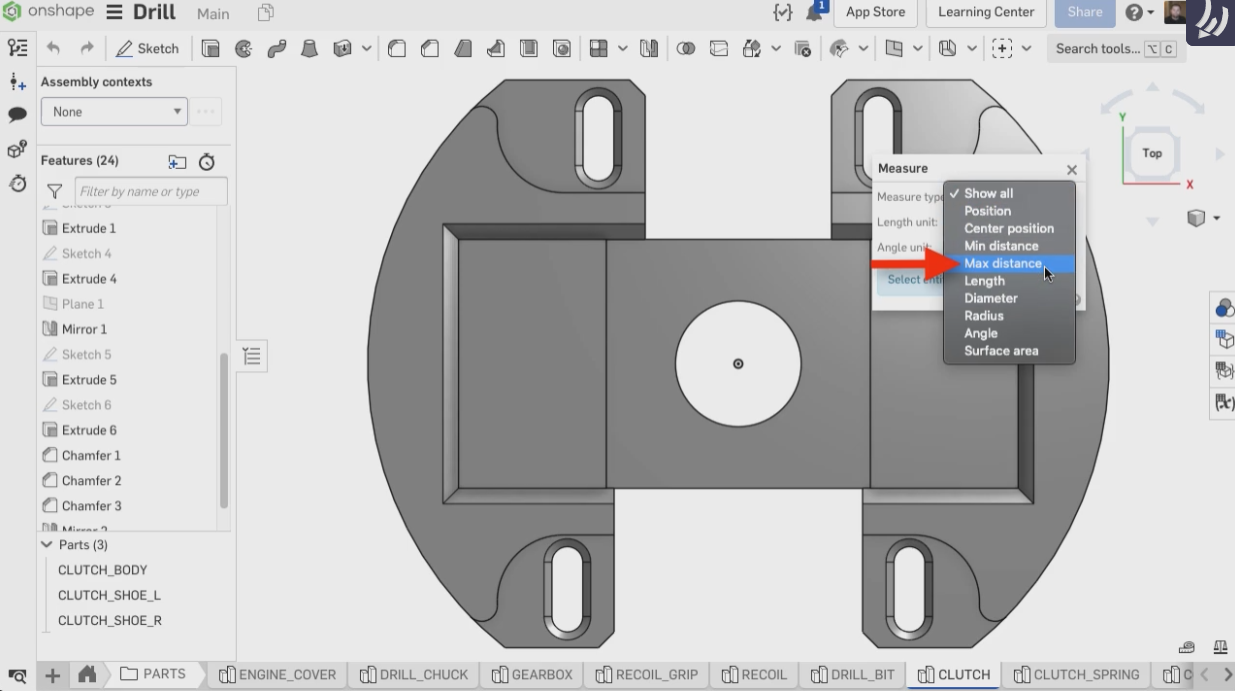
Task: Select the Extrude tool in the toolbar
Action: tap(211, 48)
